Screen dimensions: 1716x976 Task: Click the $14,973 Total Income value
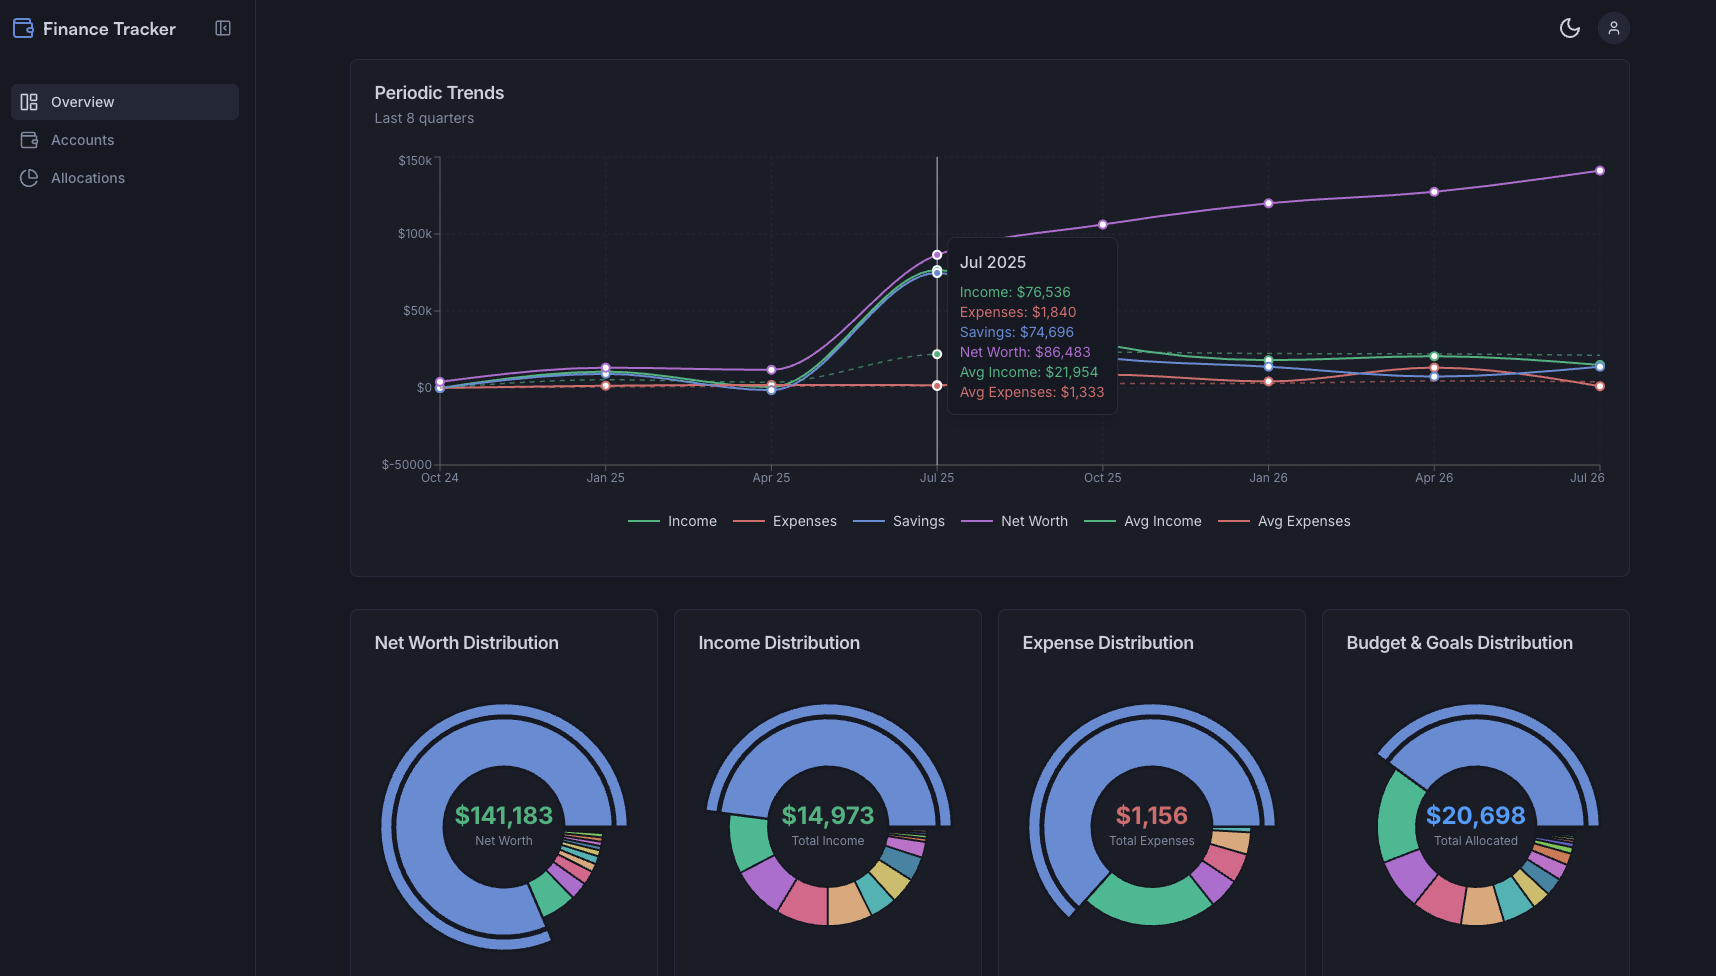828,816
